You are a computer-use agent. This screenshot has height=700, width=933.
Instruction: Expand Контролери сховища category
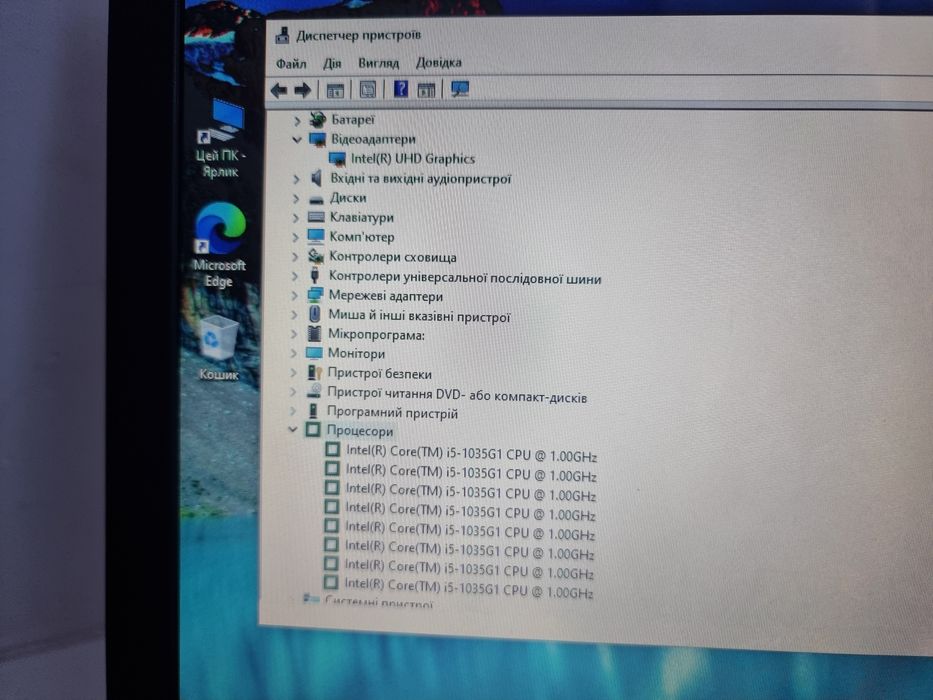(295, 257)
